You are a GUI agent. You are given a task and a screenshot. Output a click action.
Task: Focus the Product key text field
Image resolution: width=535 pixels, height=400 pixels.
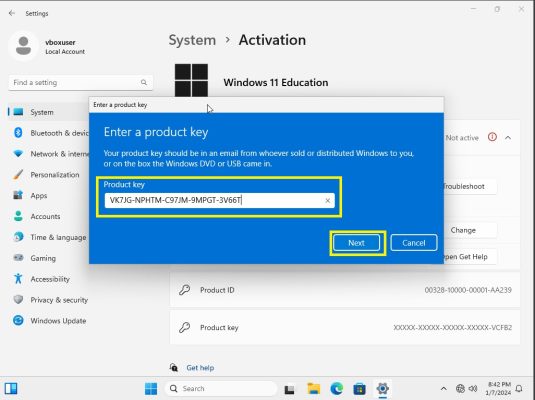tap(219, 200)
